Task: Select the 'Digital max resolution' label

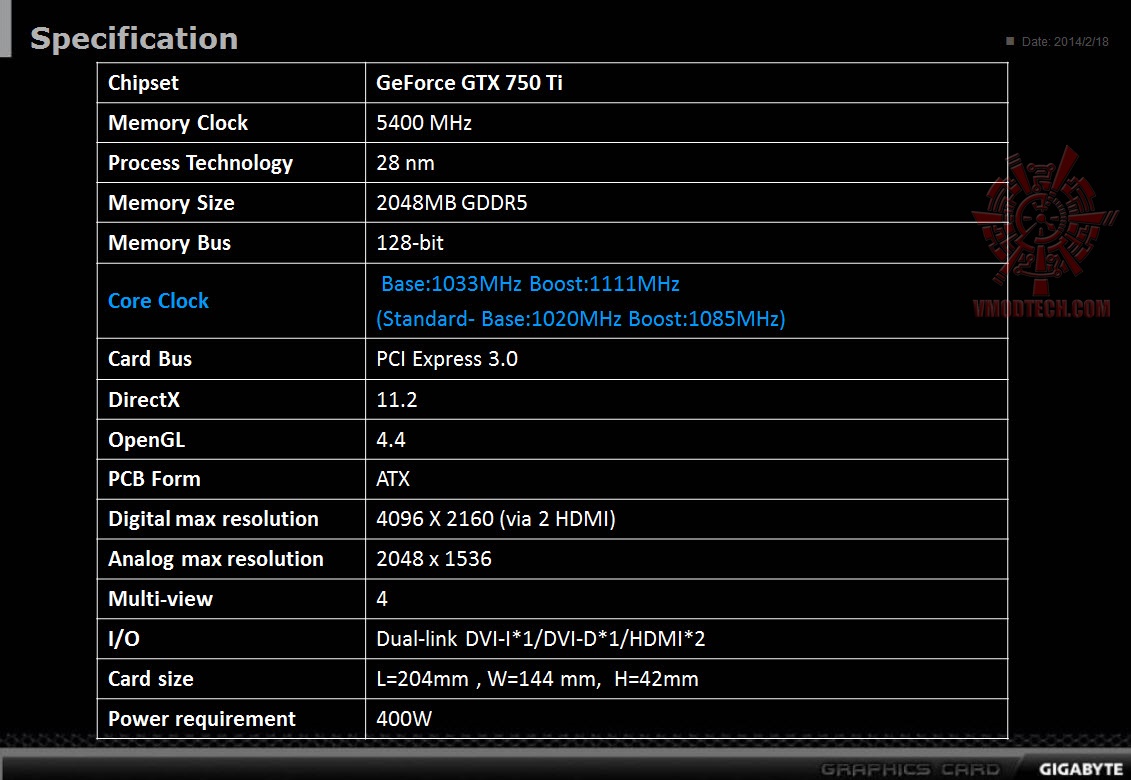Action: (213, 519)
